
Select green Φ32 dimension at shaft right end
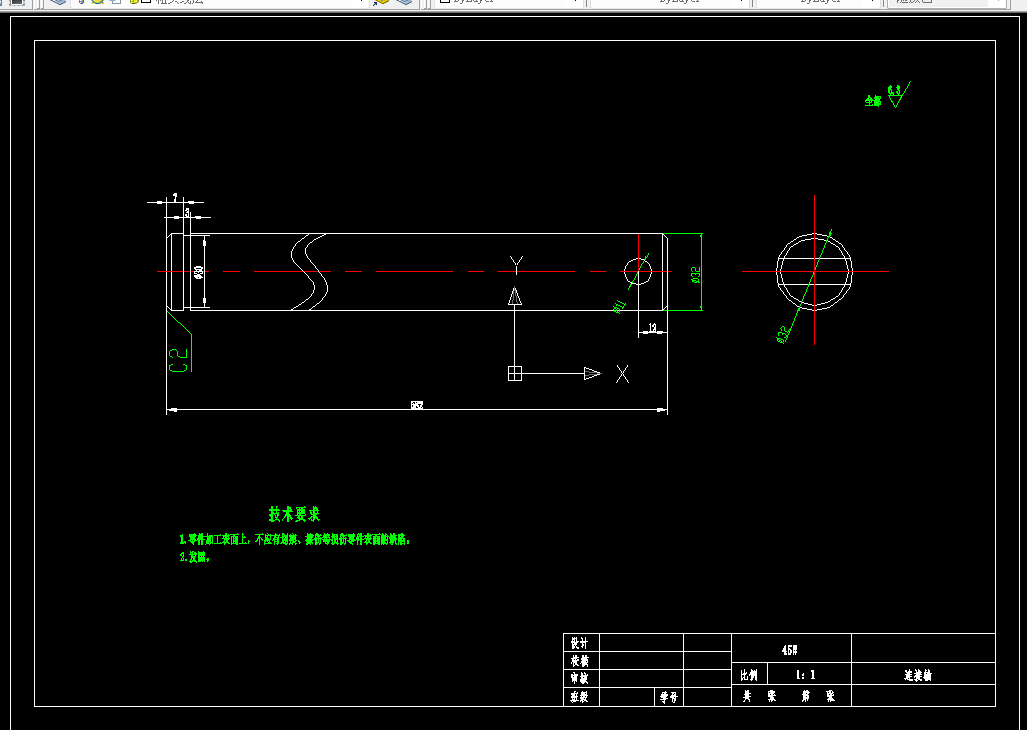click(696, 274)
